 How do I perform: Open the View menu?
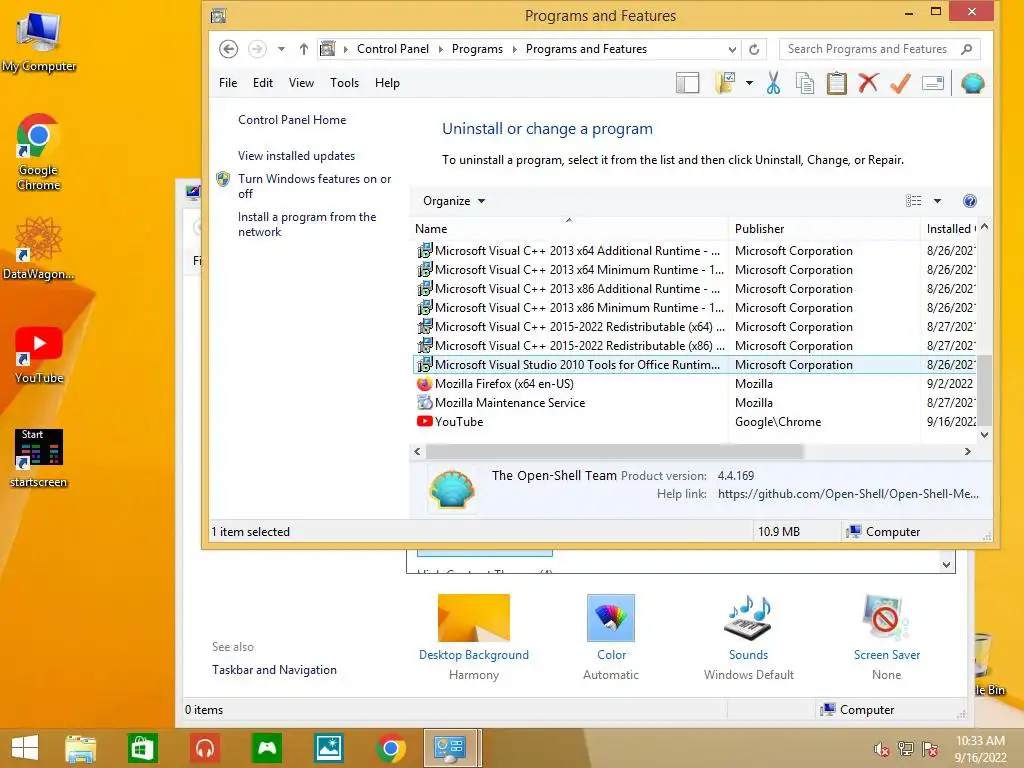[x=301, y=83]
